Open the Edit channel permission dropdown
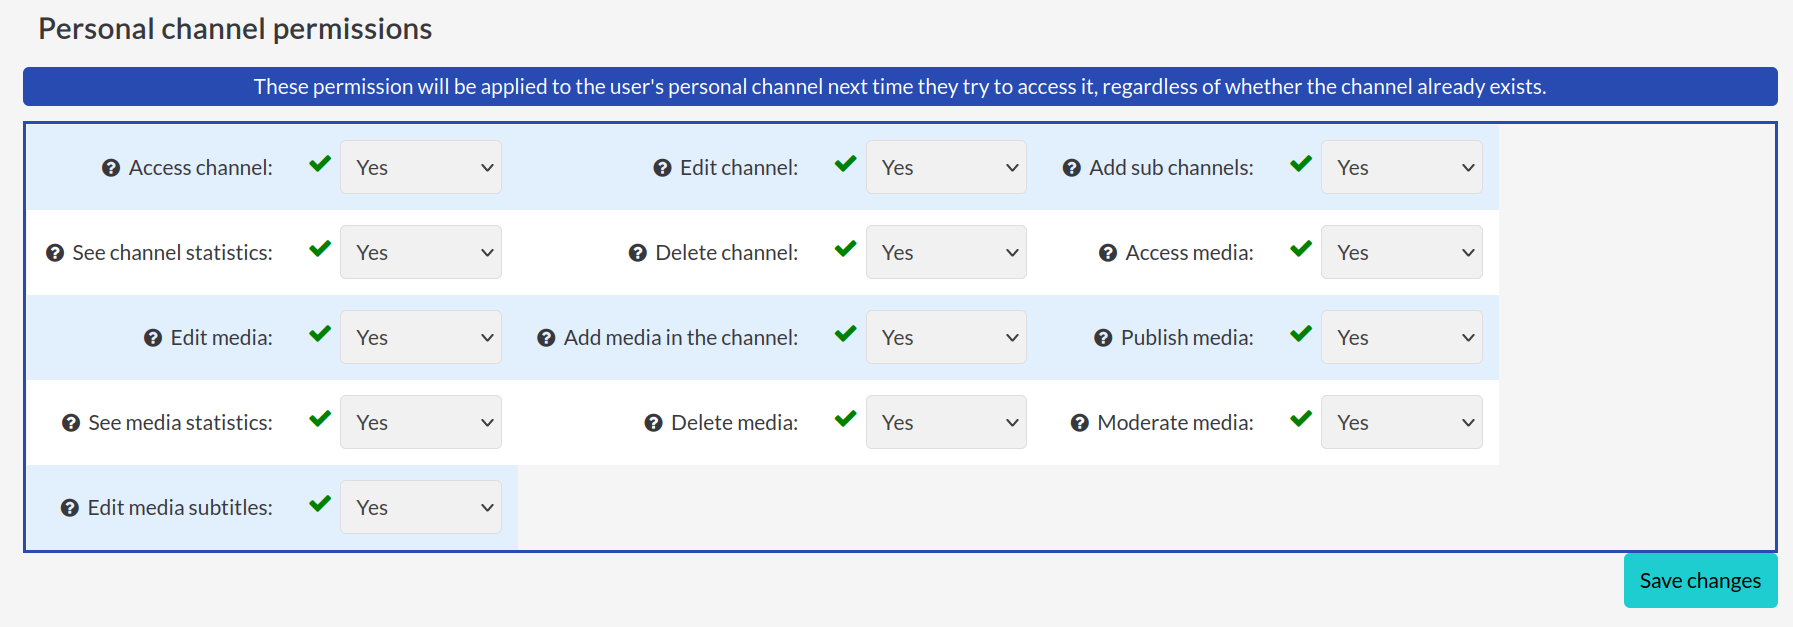 [x=946, y=167]
